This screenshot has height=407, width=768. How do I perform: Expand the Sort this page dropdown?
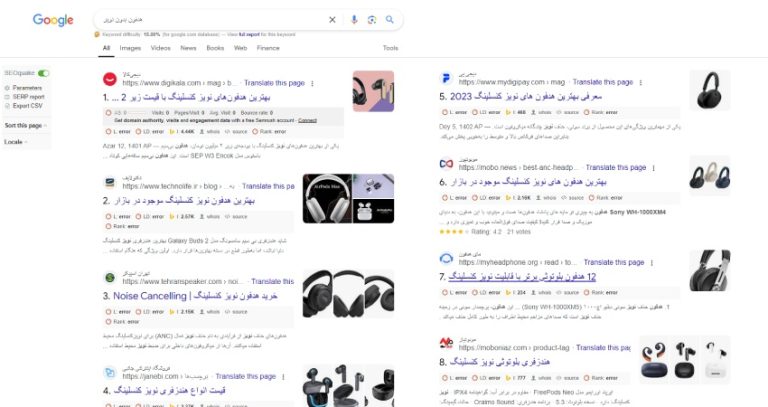(25, 125)
